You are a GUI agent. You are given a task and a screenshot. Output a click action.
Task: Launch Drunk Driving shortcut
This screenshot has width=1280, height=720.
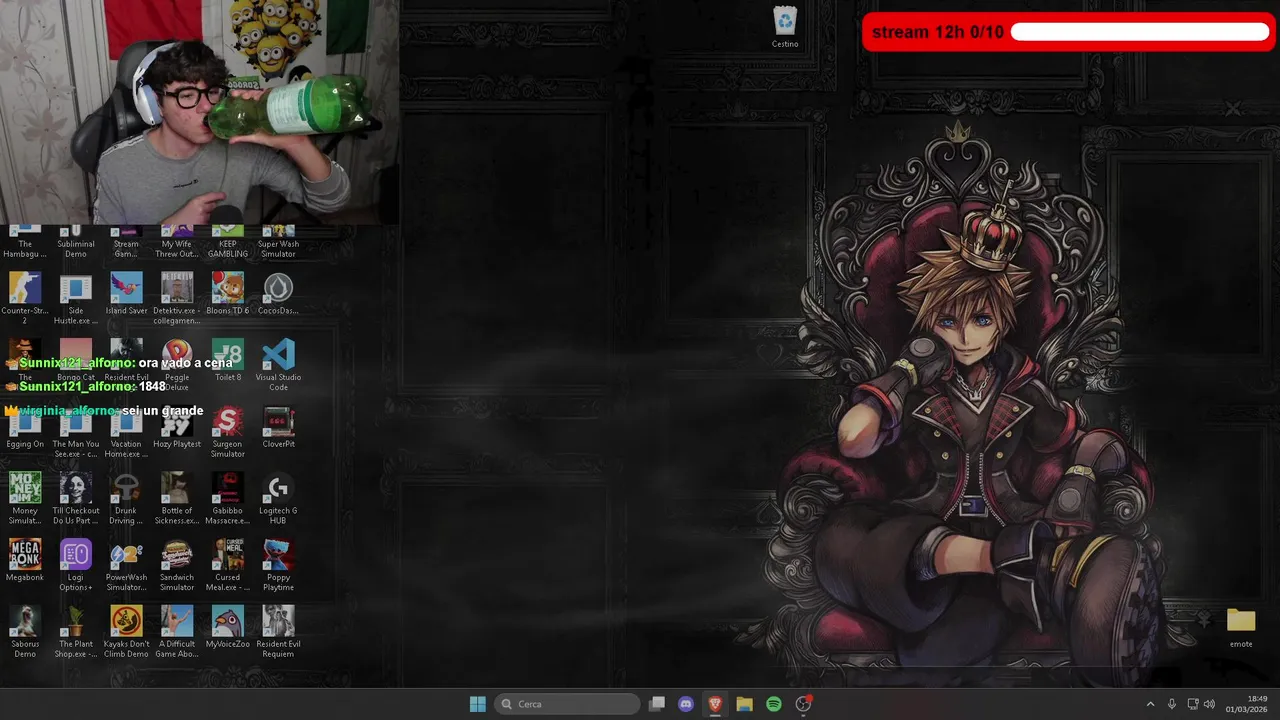point(126,498)
